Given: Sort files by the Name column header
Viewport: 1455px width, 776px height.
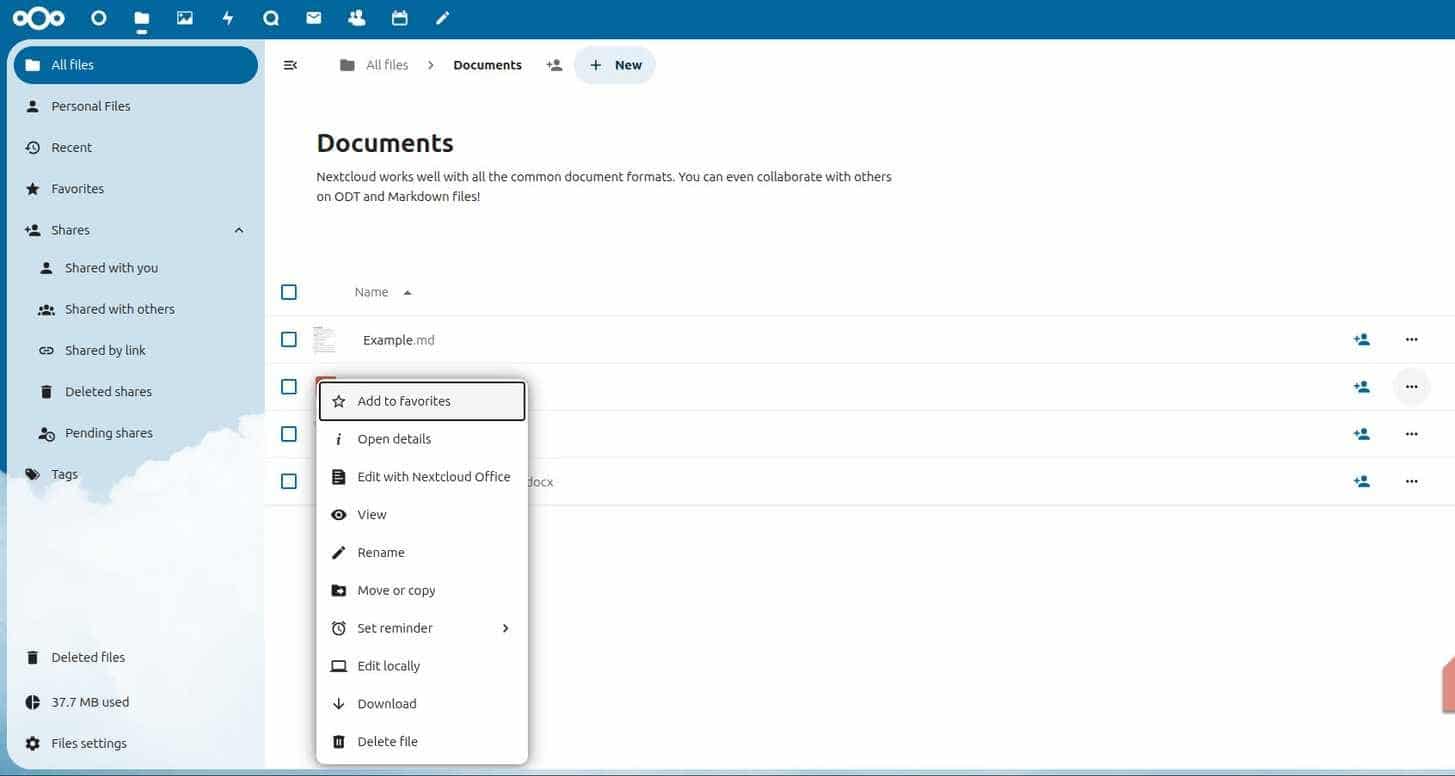Looking at the screenshot, I should pos(382,292).
